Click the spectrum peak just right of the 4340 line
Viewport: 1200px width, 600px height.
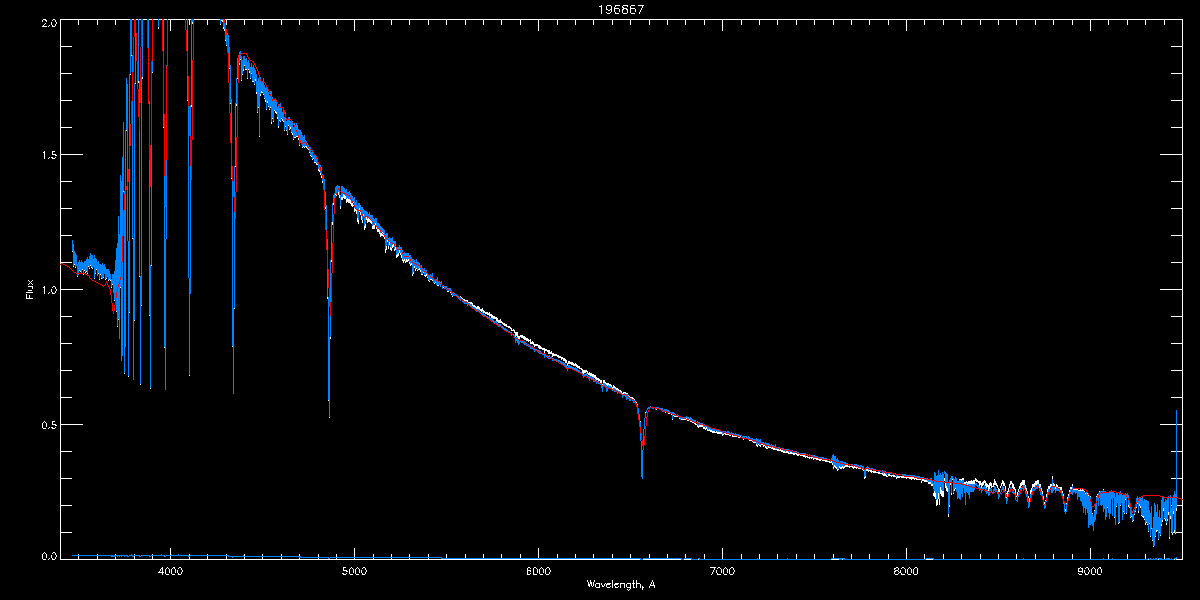click(x=241, y=55)
